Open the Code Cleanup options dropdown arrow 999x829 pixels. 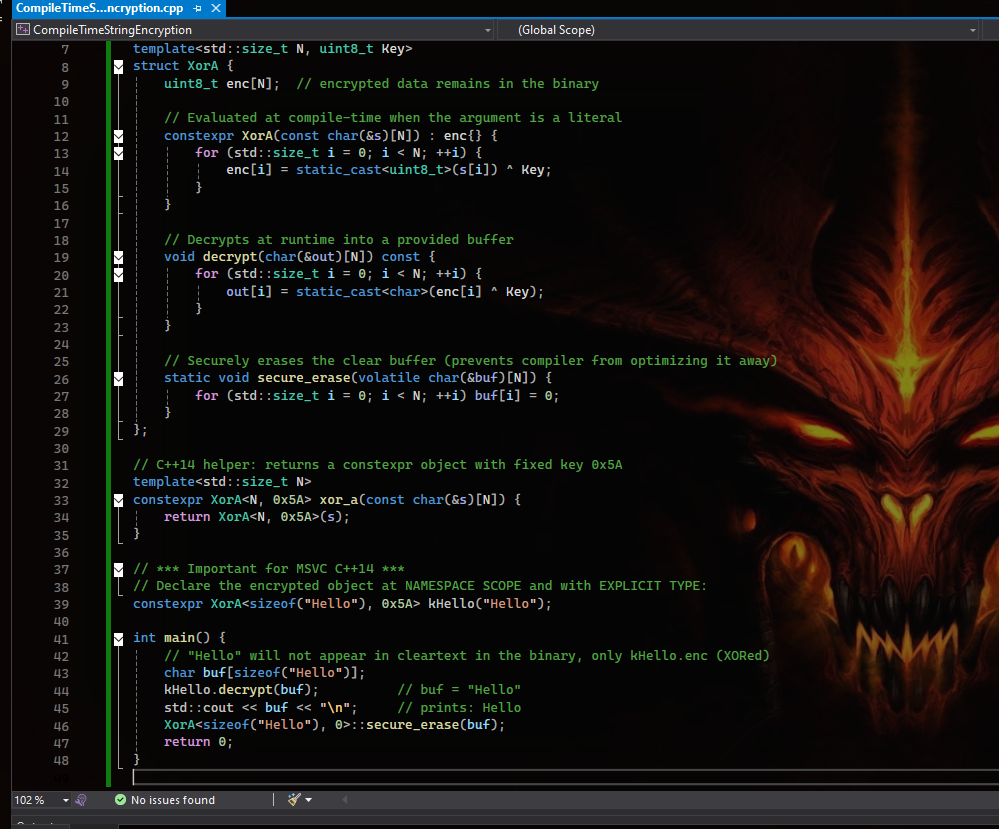click(307, 800)
